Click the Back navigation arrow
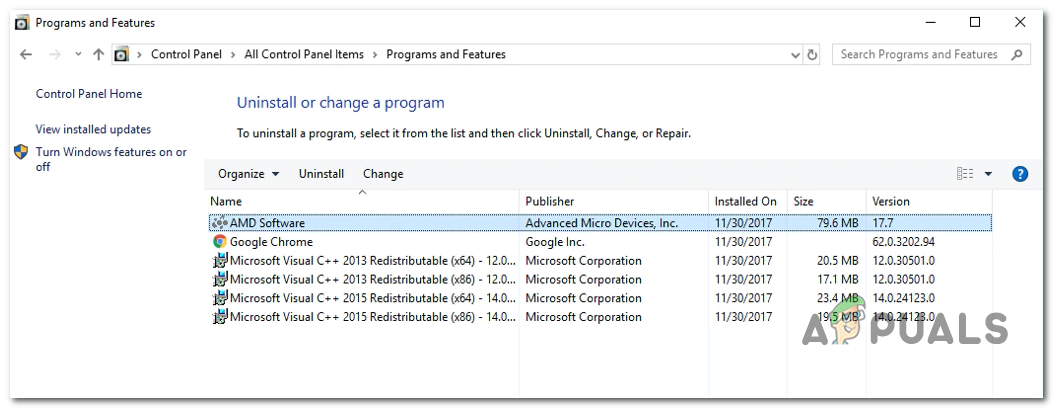The image size is (1054, 409). click(x=26, y=55)
